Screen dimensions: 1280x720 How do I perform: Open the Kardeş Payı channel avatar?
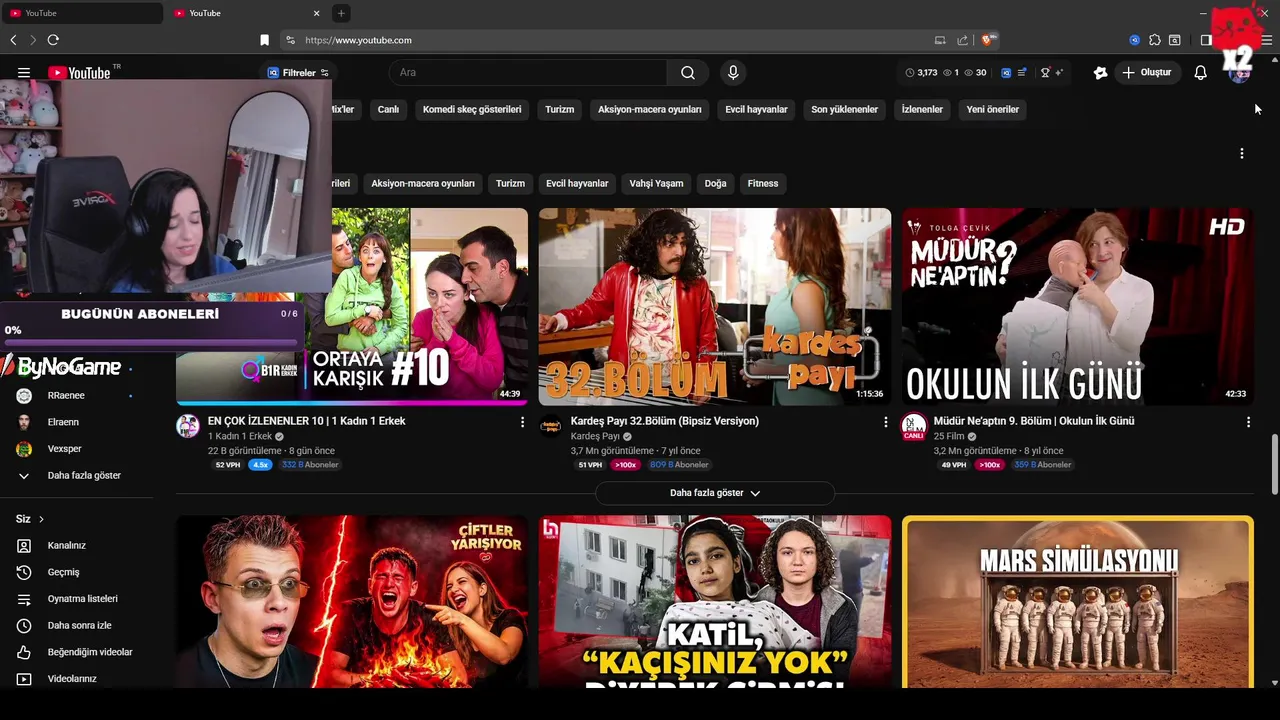pos(551,426)
